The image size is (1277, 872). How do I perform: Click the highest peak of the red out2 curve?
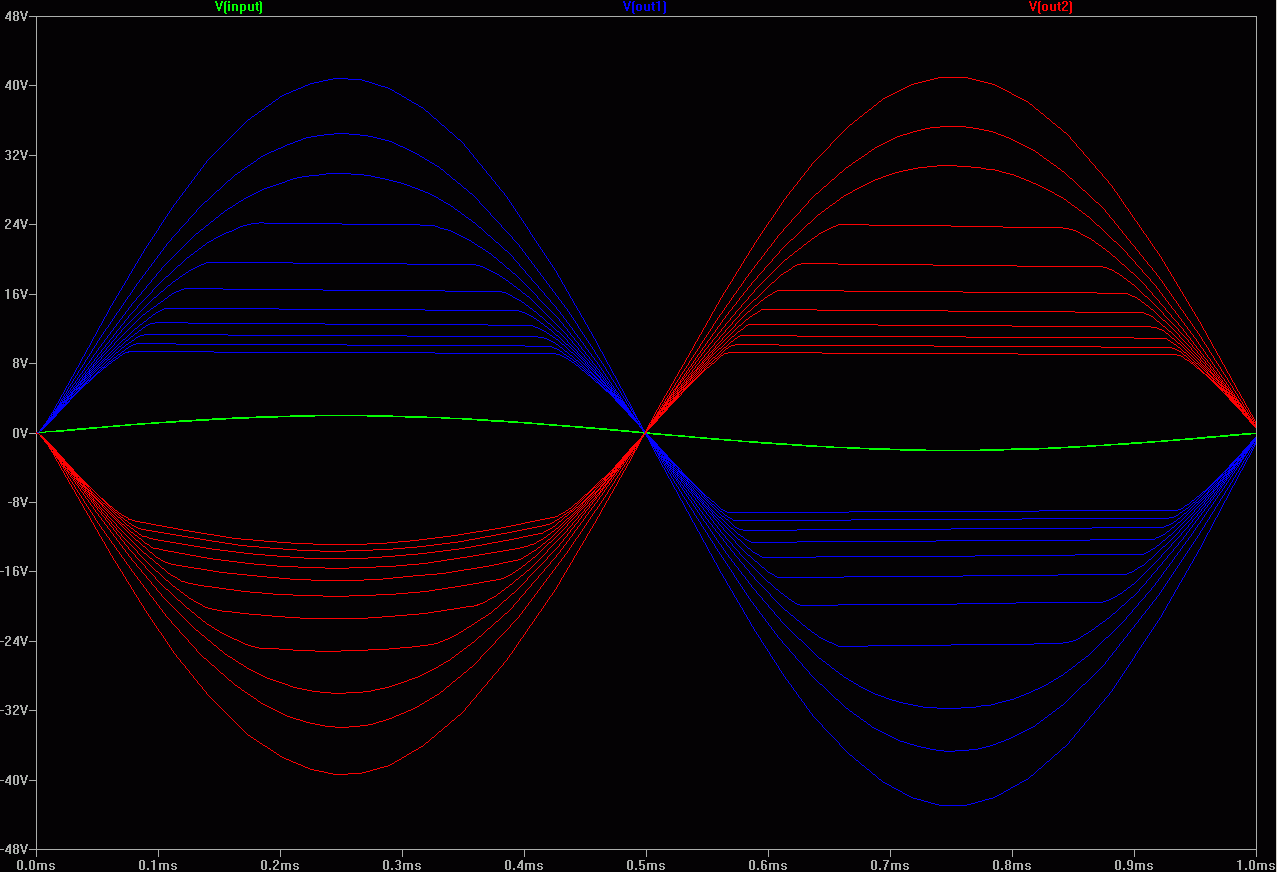951,77
